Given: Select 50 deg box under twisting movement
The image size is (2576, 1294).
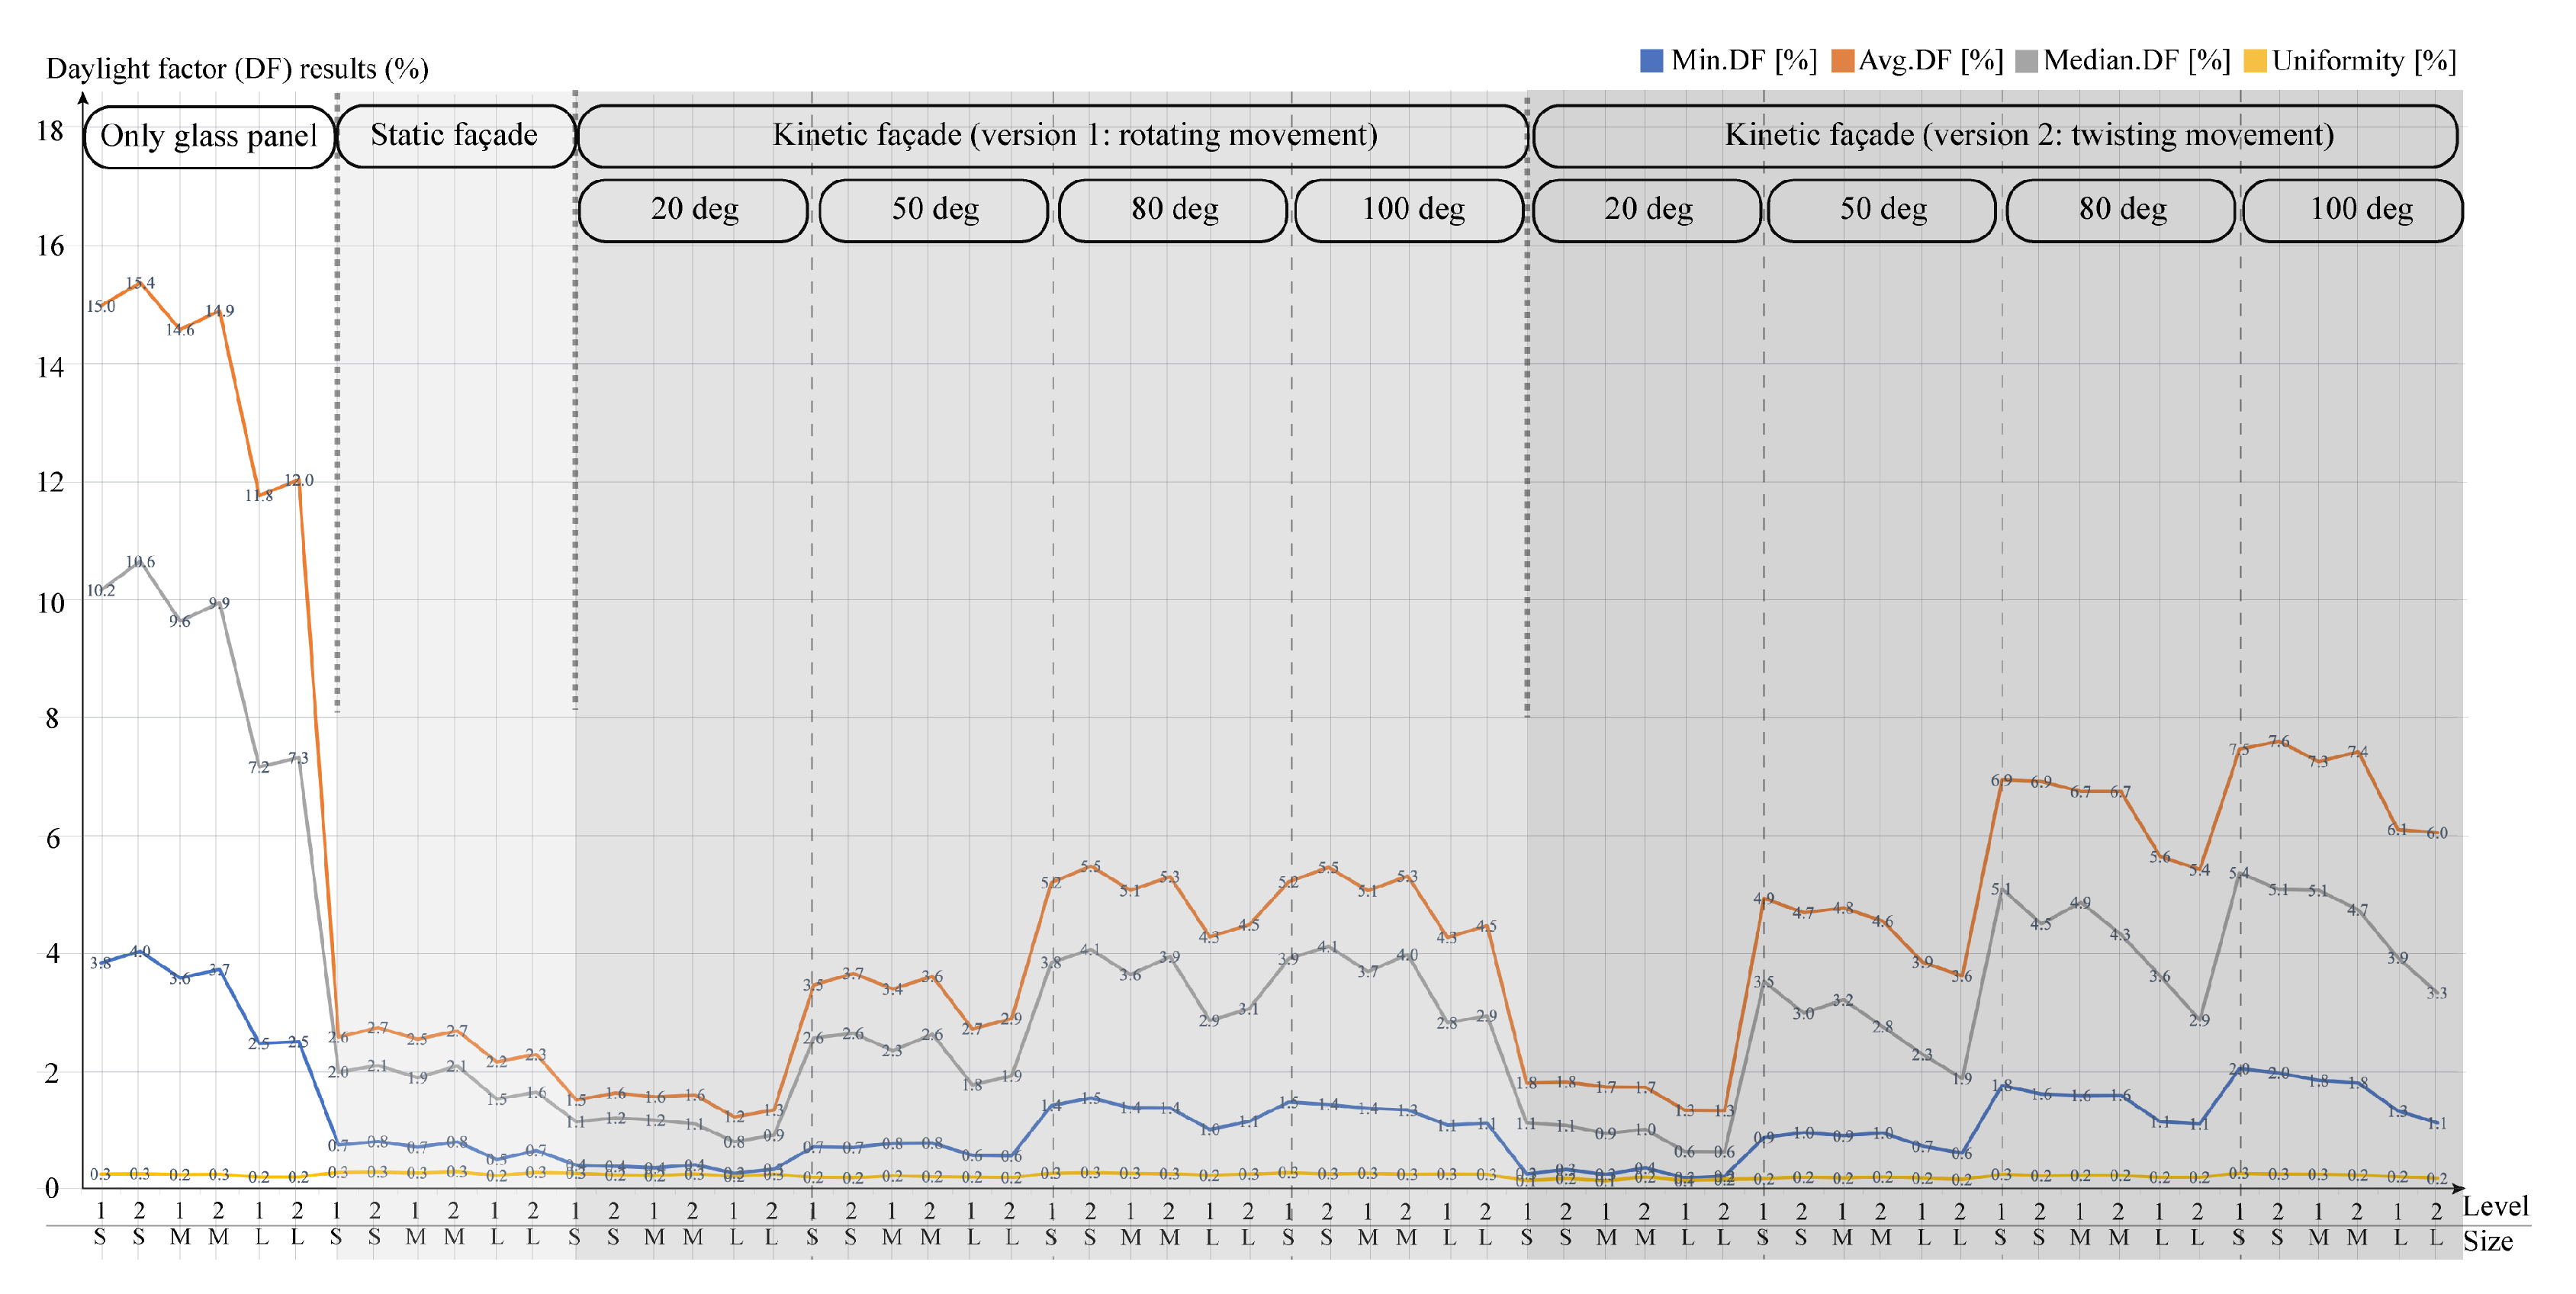Looking at the screenshot, I should (x=1883, y=209).
